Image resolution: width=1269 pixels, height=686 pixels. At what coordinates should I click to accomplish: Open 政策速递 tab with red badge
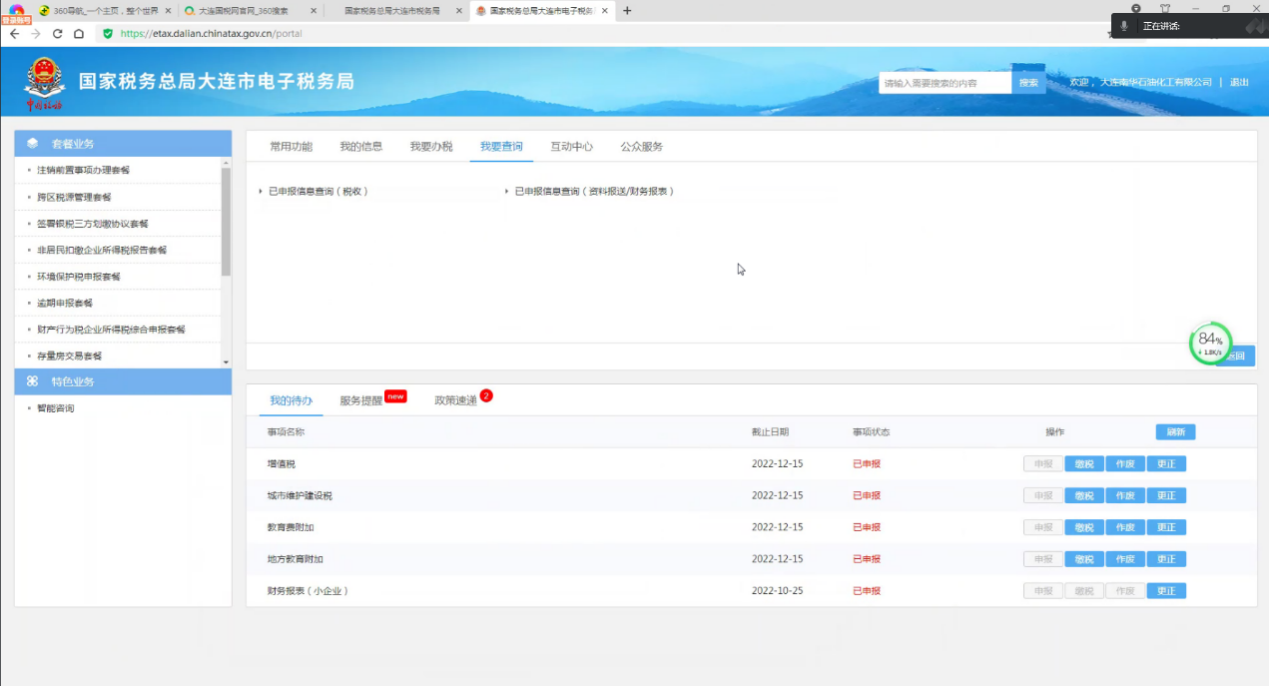[455, 401]
